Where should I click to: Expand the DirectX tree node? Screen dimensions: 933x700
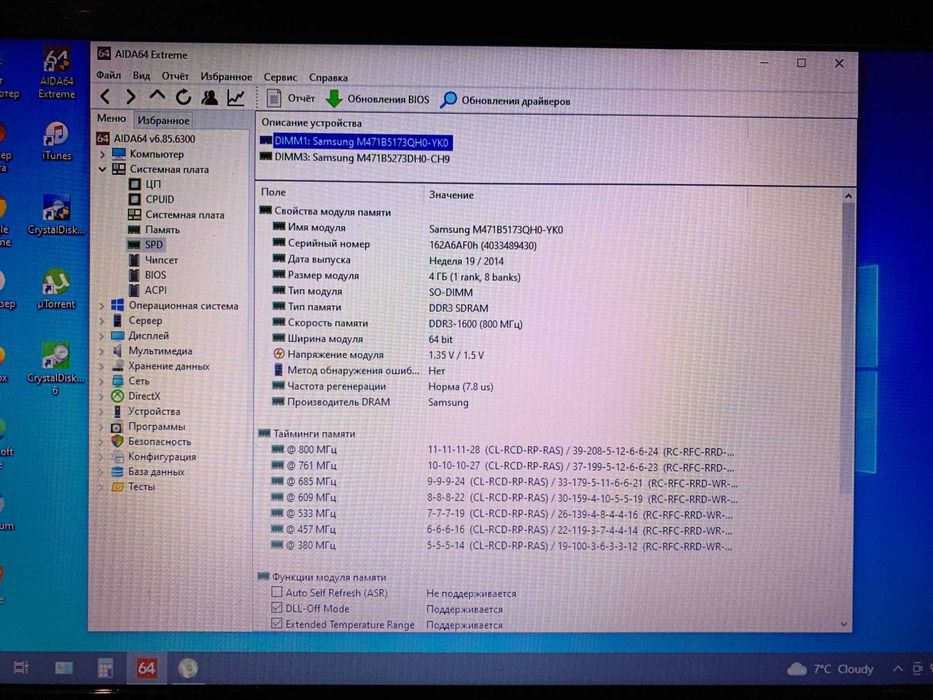[x=101, y=396]
